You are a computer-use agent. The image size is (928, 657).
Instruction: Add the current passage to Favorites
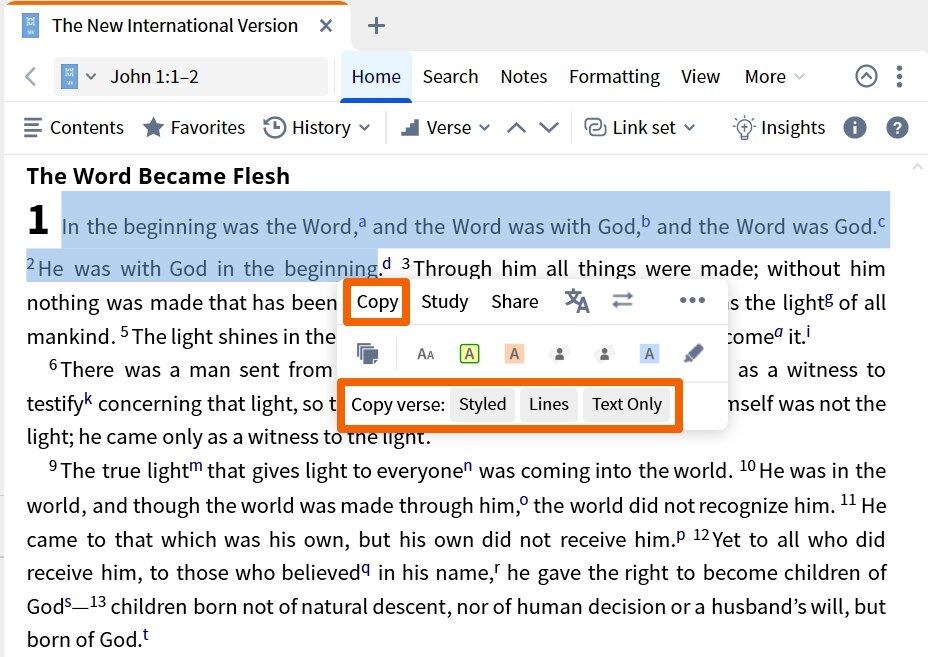(x=194, y=127)
